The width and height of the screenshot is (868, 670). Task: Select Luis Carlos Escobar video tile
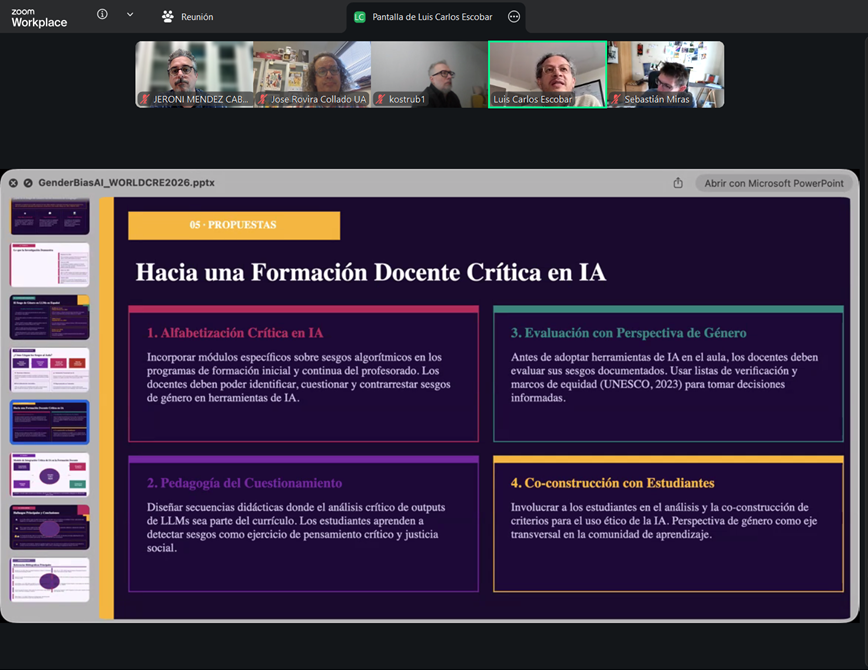(547, 74)
